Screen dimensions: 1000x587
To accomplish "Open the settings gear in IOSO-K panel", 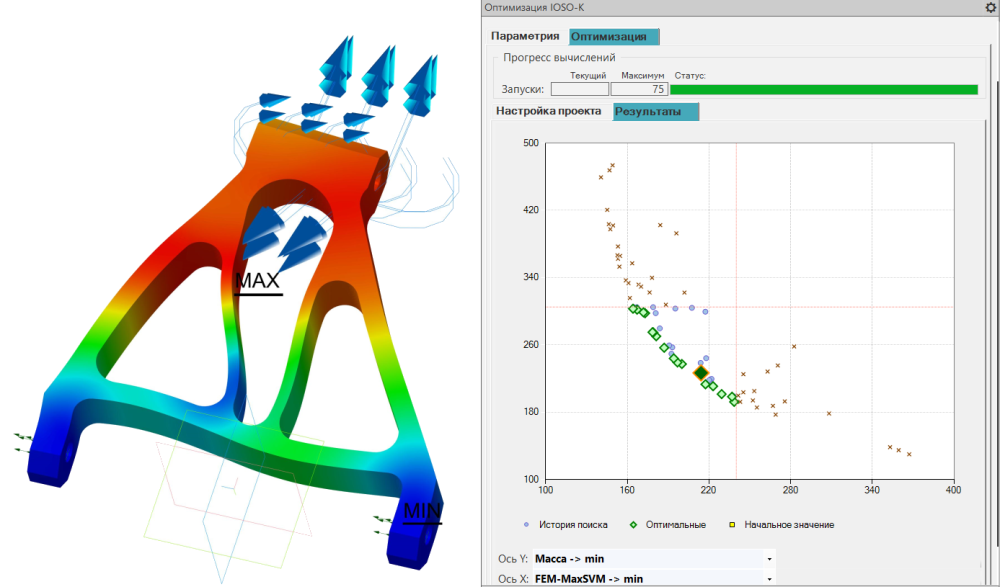I will [x=990, y=7].
